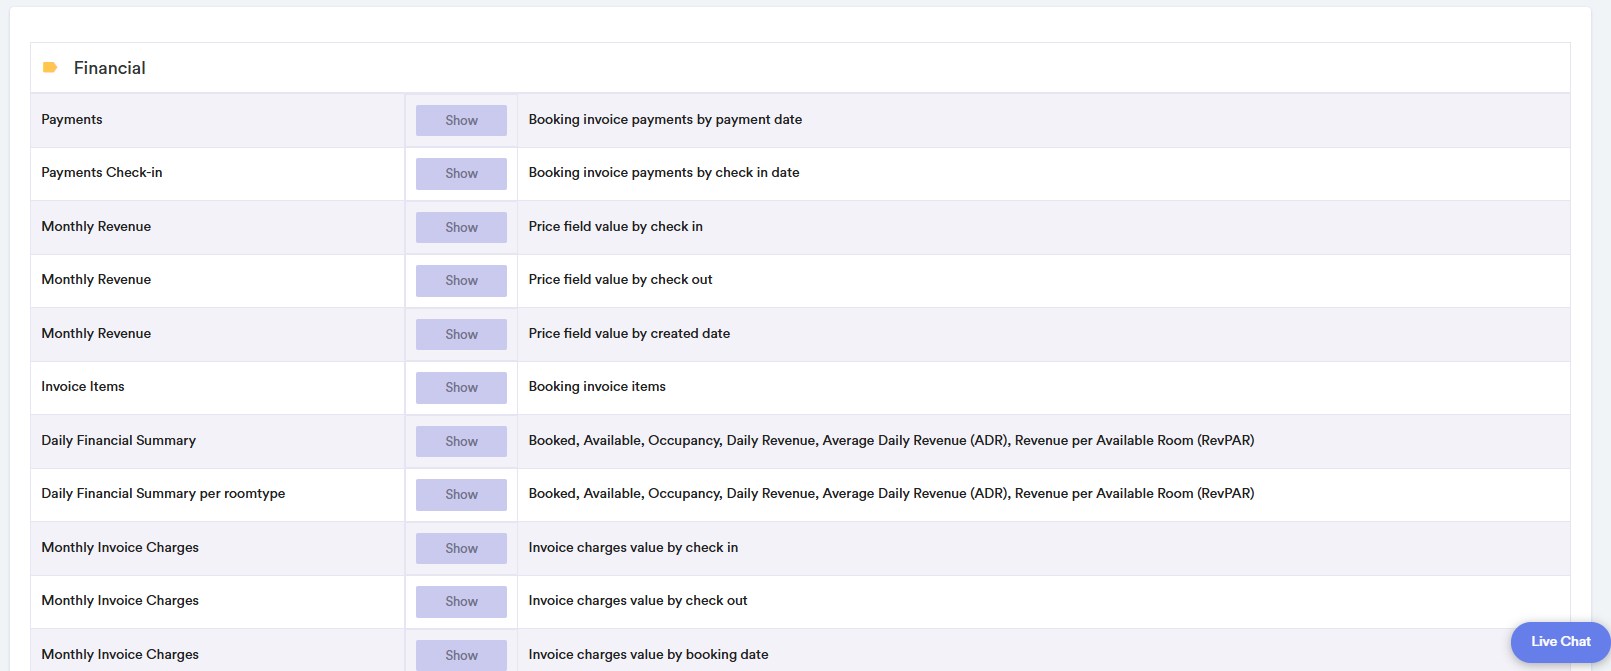Click "Invoice charges value by check in" text

coord(633,547)
